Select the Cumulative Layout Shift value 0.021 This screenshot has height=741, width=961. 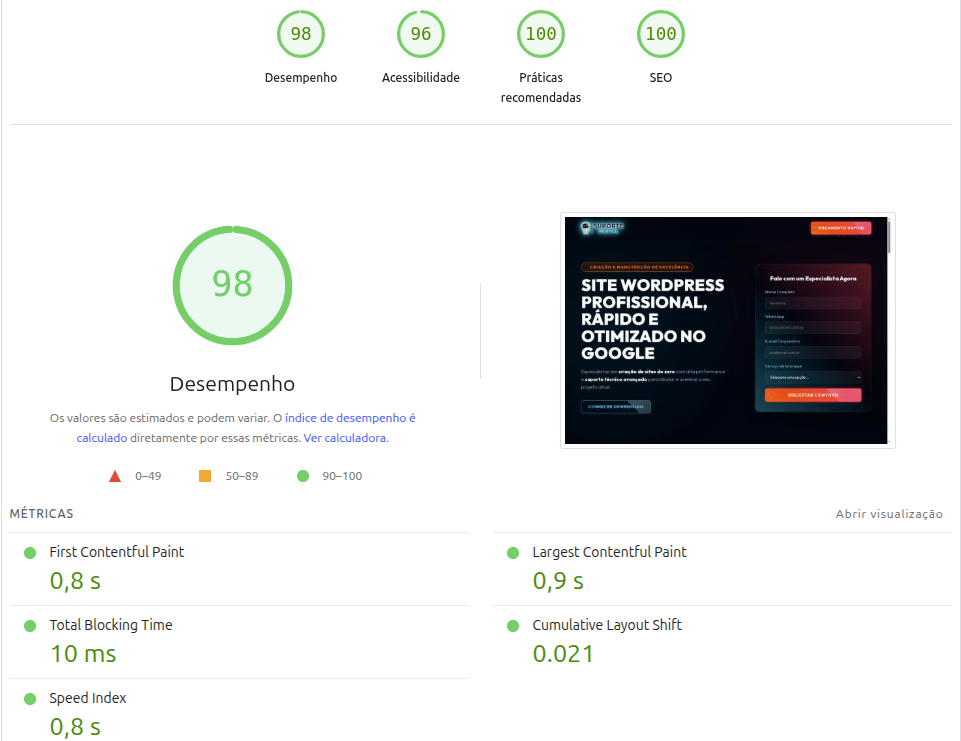563,652
